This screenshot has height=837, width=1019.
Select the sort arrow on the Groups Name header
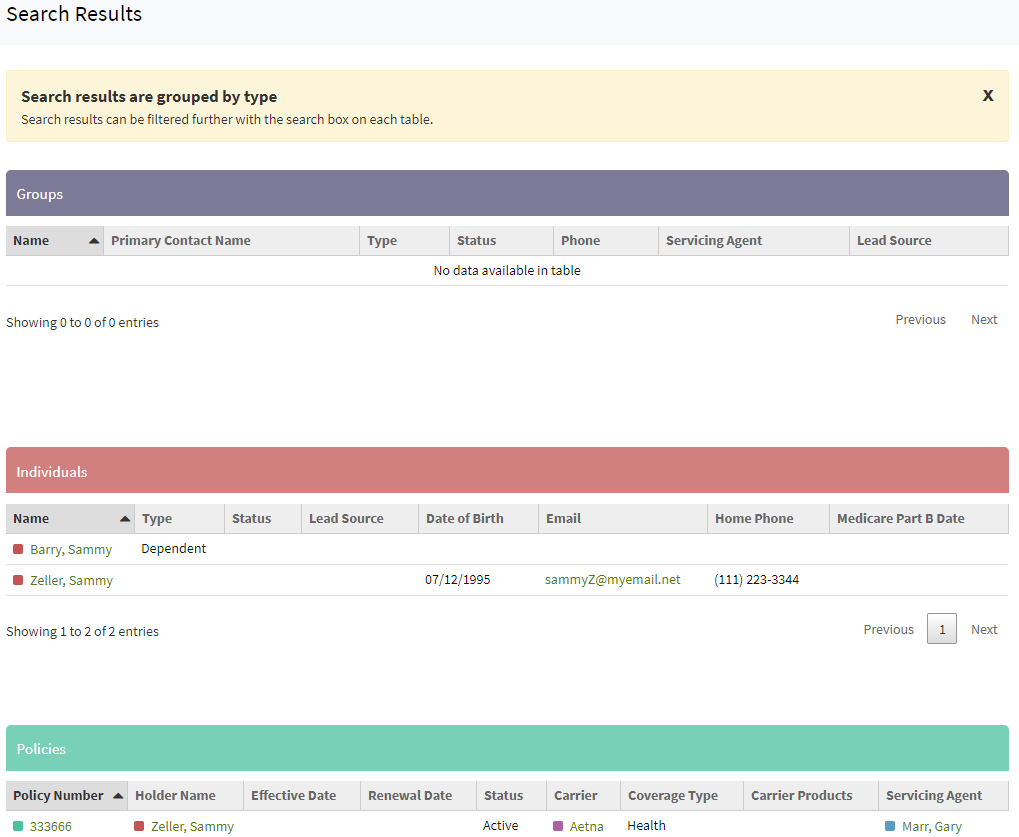tap(93, 240)
